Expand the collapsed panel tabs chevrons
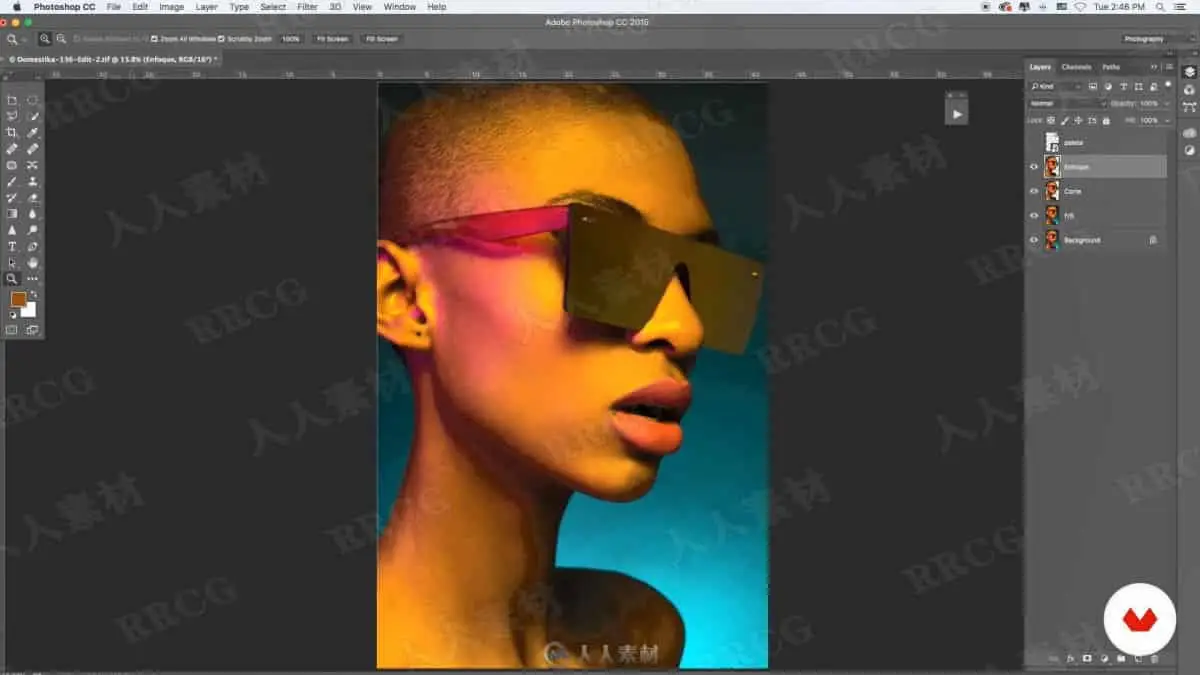The image size is (1200, 675). [1154, 67]
